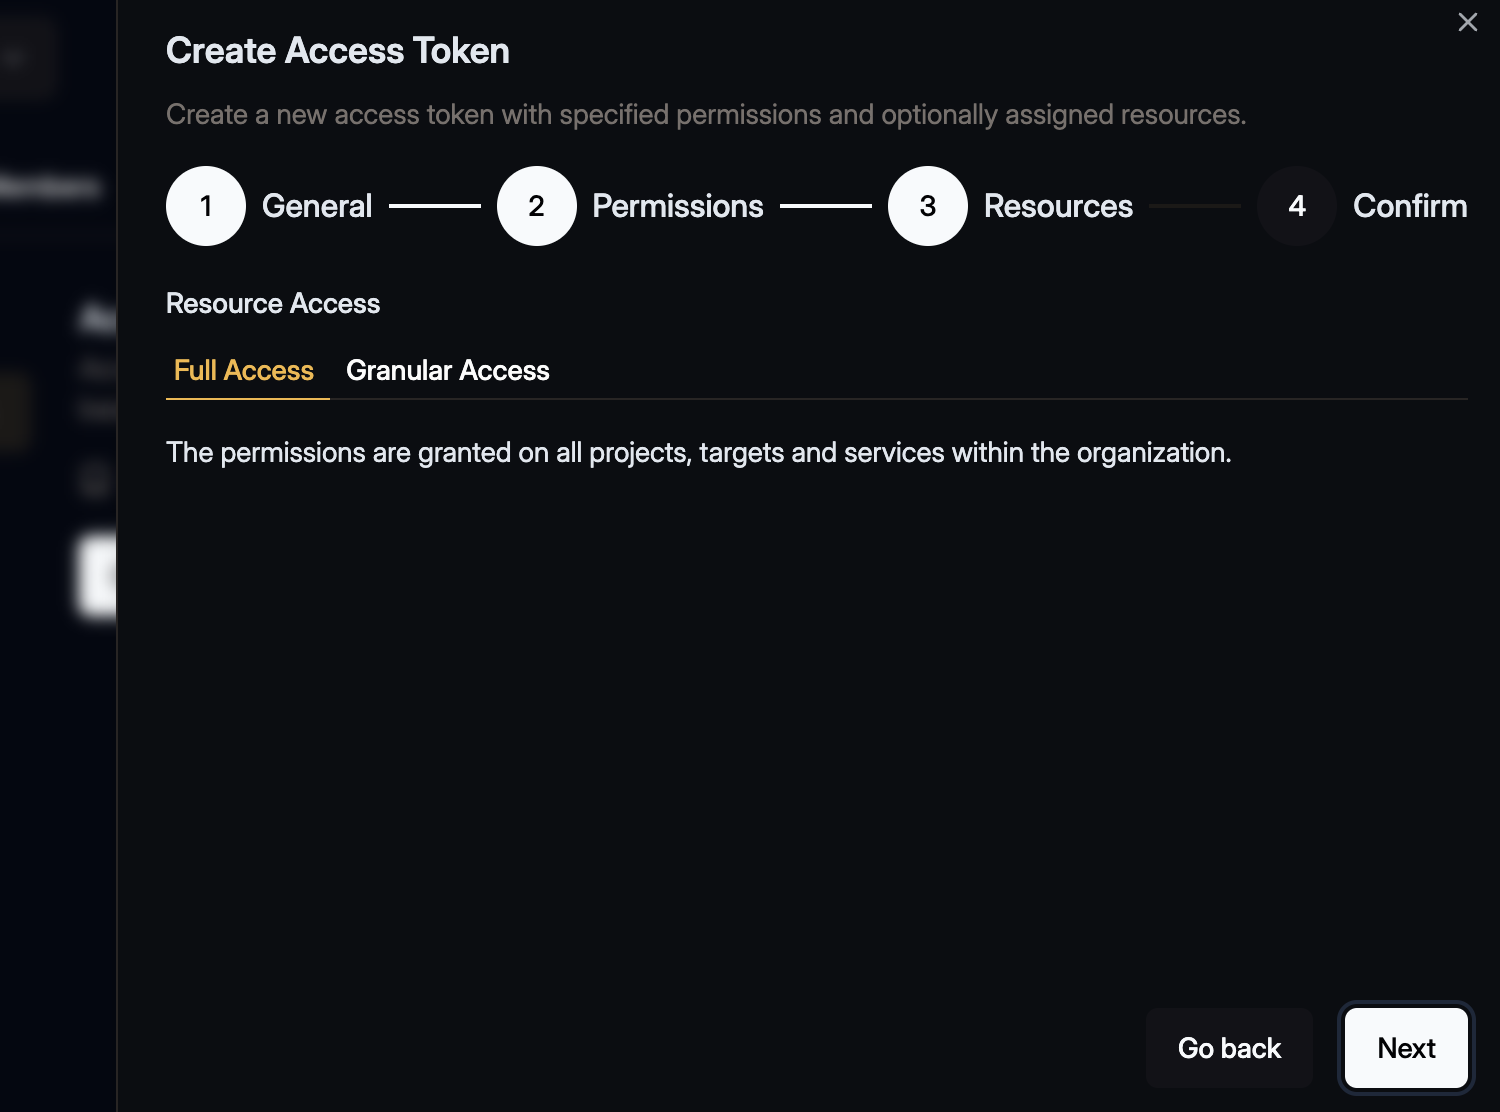This screenshot has width=1500, height=1112.
Task: Switch to the Granular Access tab
Action: (447, 370)
